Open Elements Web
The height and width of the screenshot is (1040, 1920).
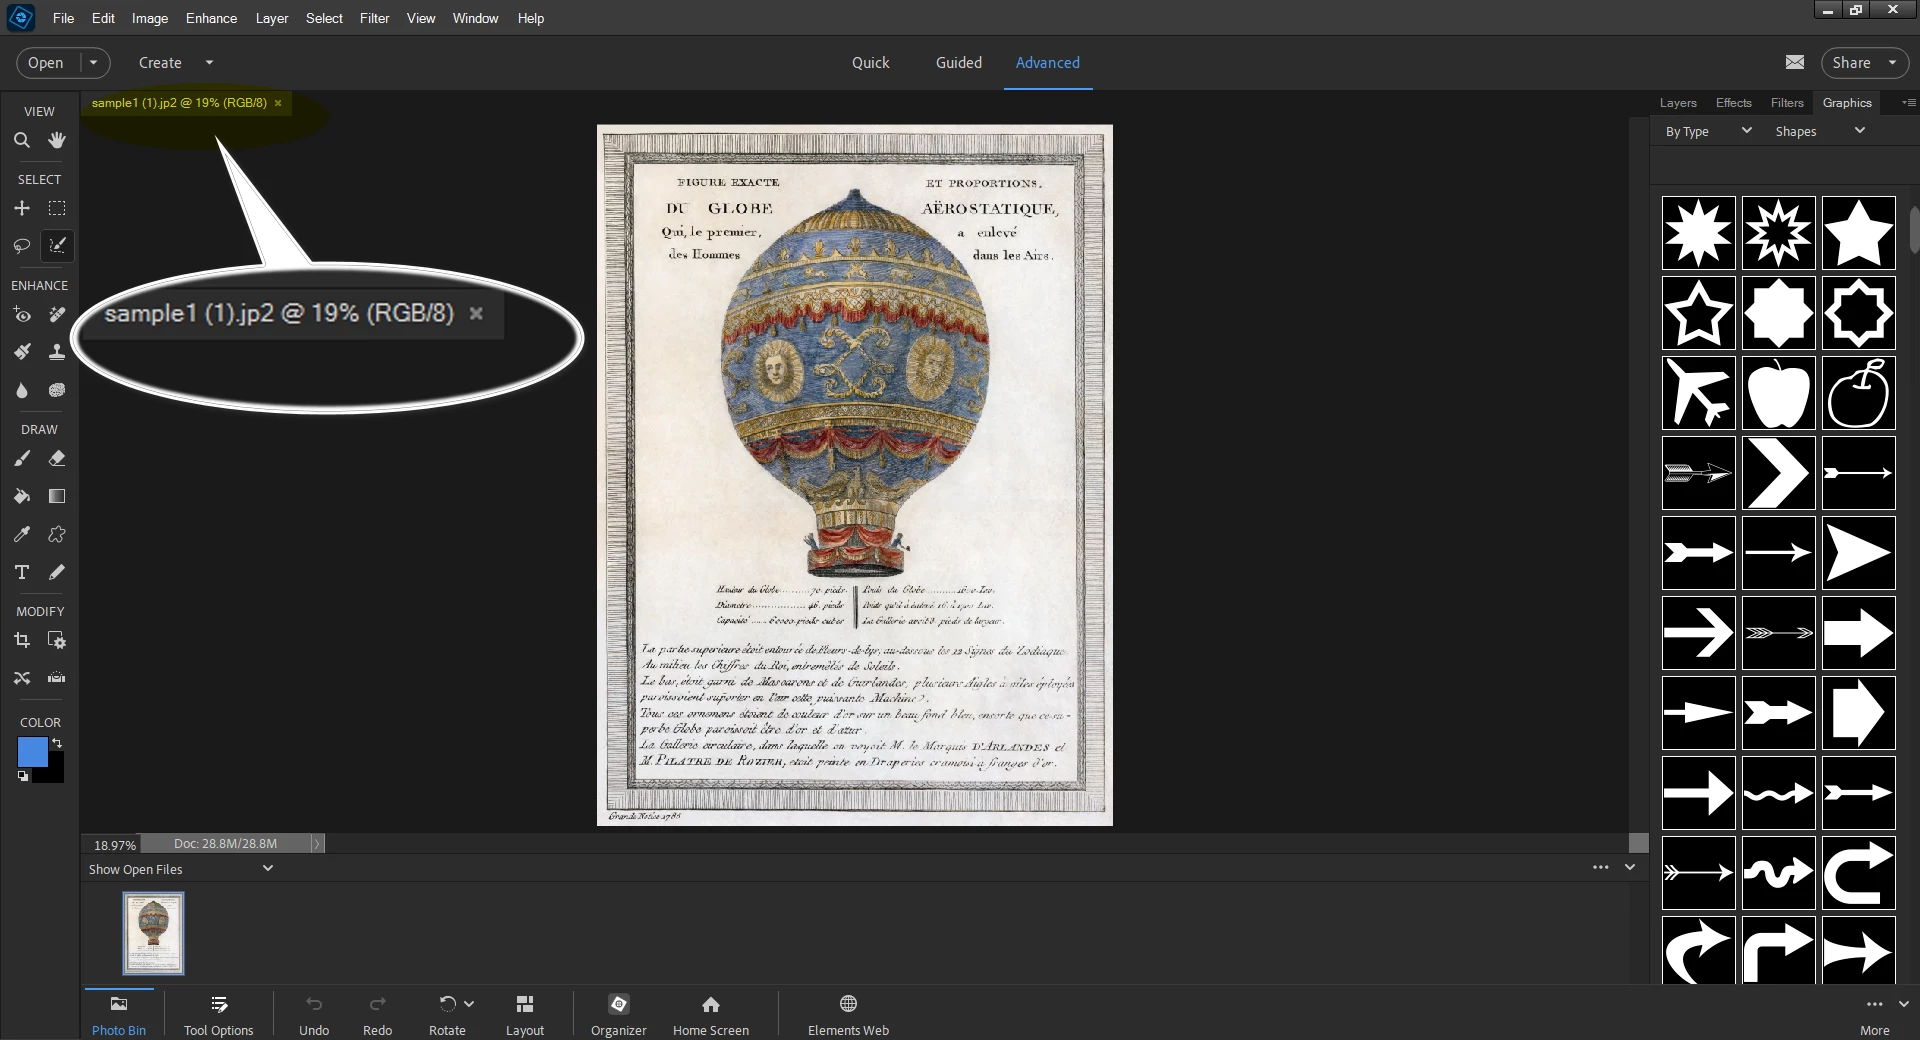click(848, 1014)
